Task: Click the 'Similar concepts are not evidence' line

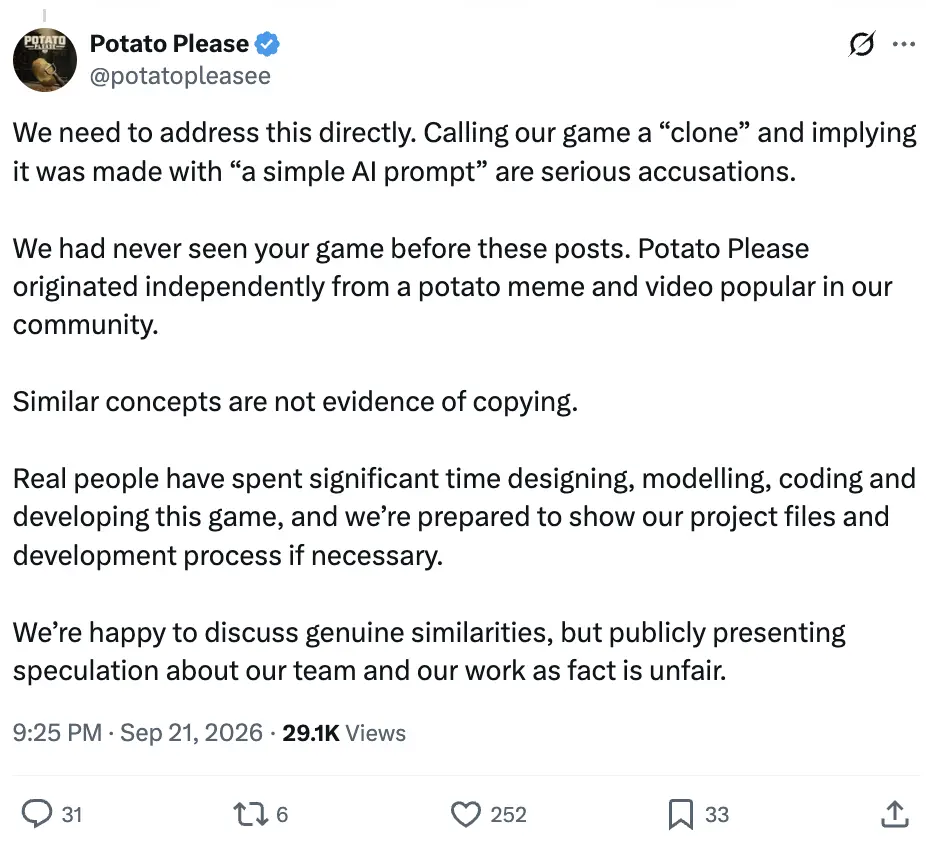Action: coord(295,402)
